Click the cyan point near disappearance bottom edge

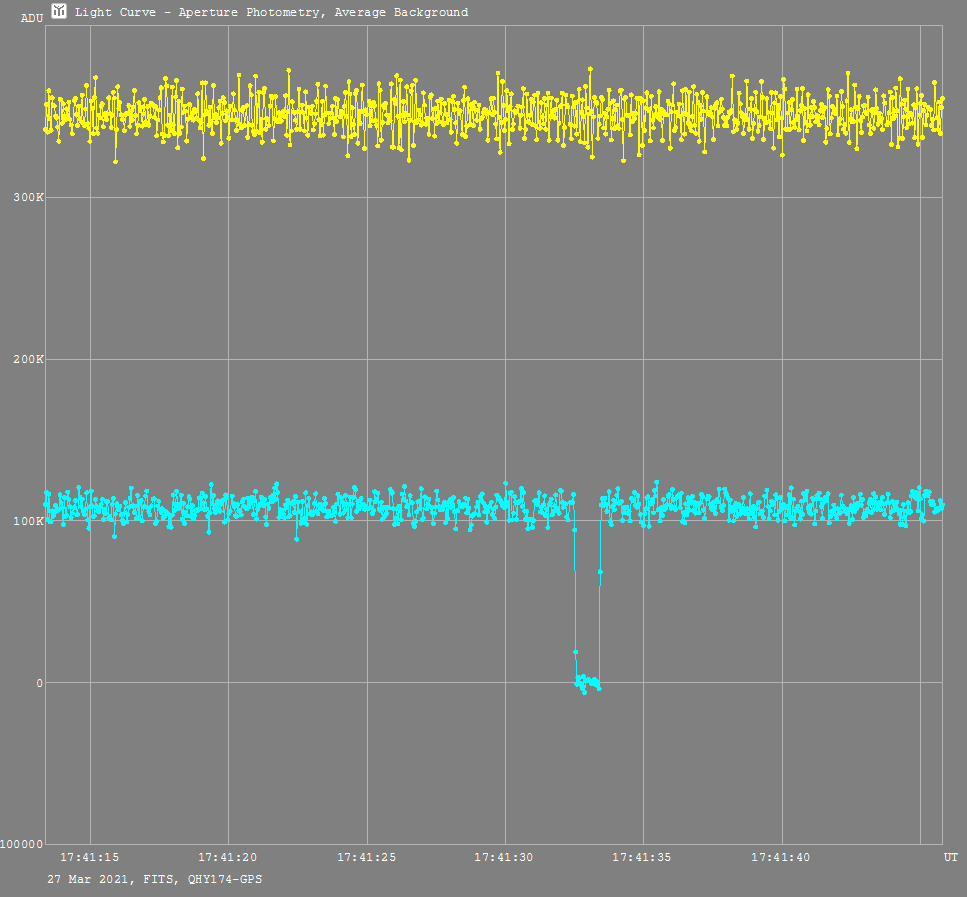point(575,651)
